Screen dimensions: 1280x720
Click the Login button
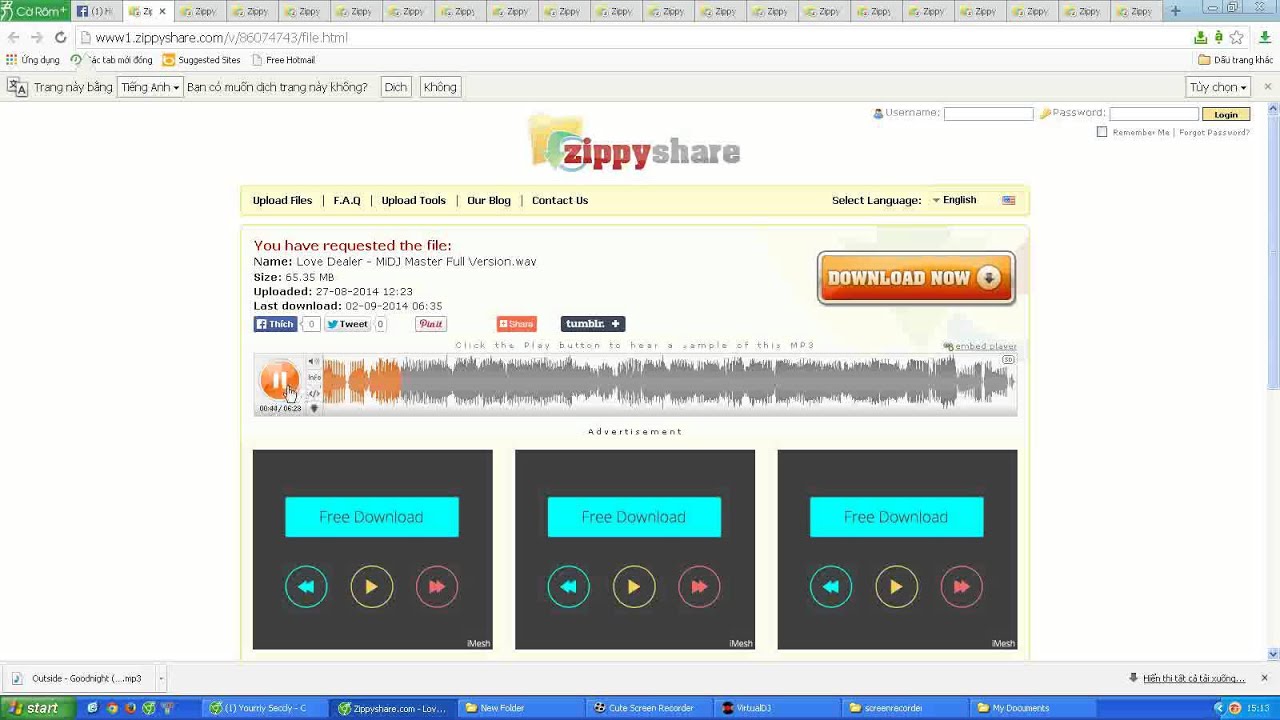pos(1226,114)
